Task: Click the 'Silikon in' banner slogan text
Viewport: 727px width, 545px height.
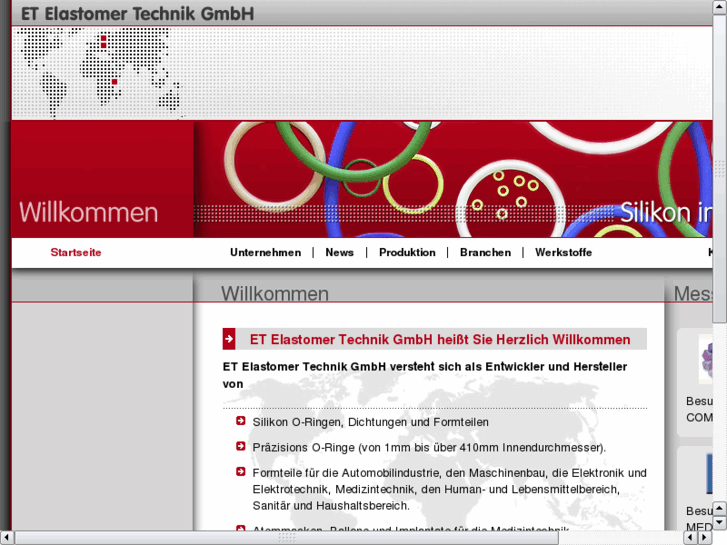Action: click(666, 212)
